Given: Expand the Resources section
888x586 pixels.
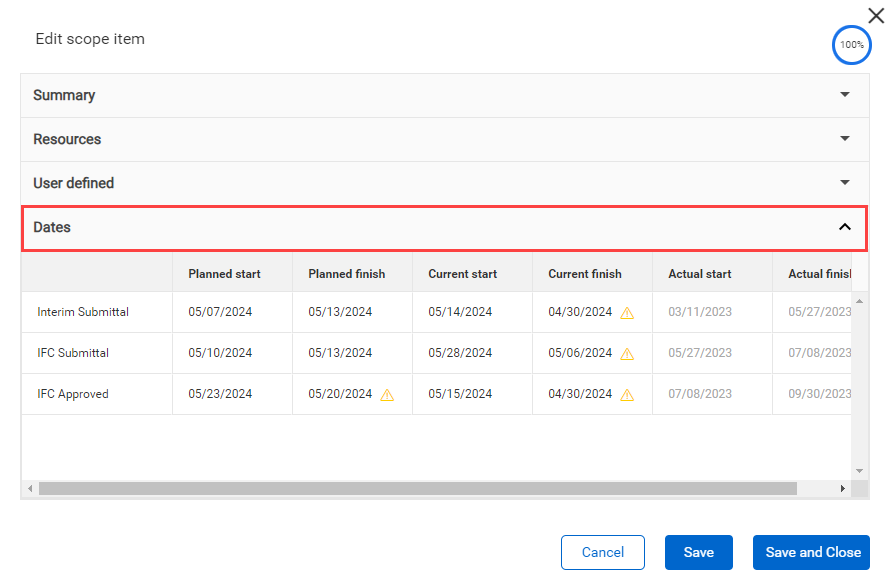Looking at the screenshot, I should point(445,139).
